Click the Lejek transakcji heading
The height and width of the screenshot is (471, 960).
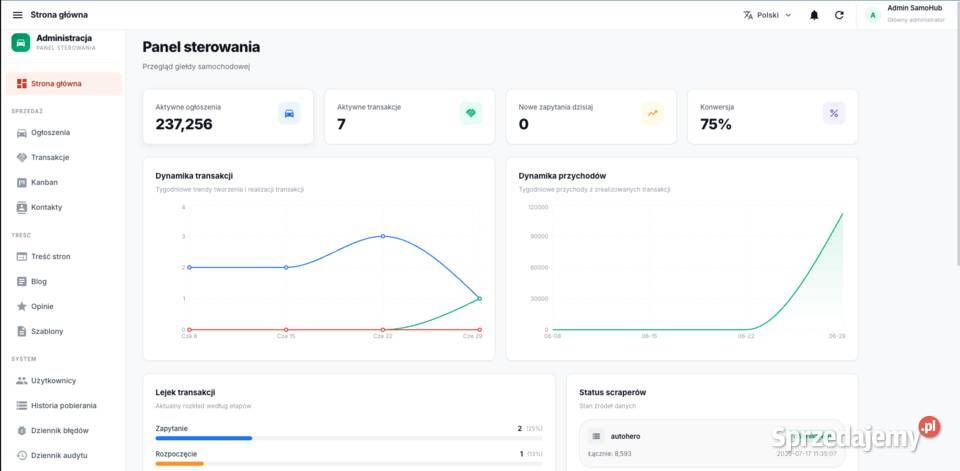185,392
